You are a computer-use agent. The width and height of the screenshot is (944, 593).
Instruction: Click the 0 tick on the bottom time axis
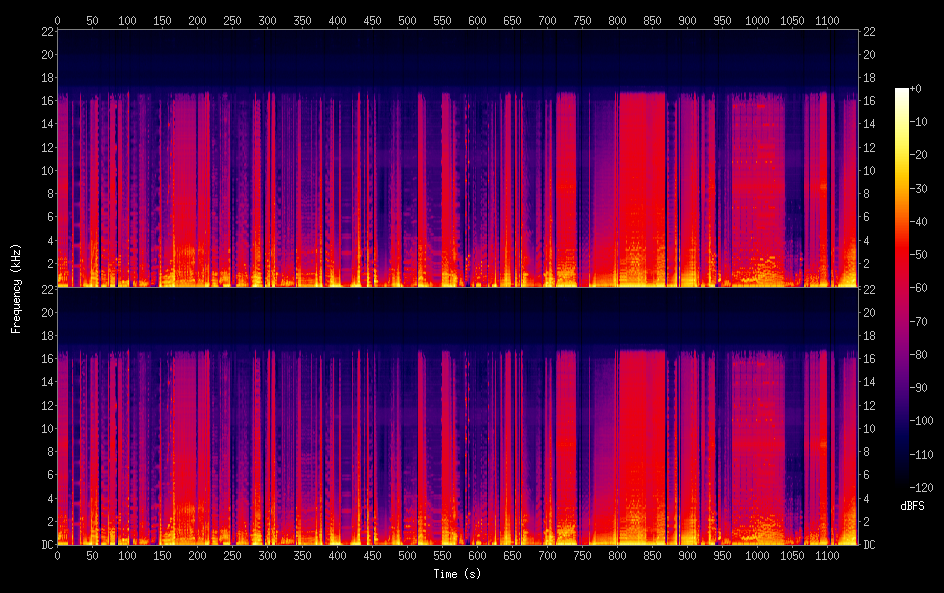tap(57, 555)
